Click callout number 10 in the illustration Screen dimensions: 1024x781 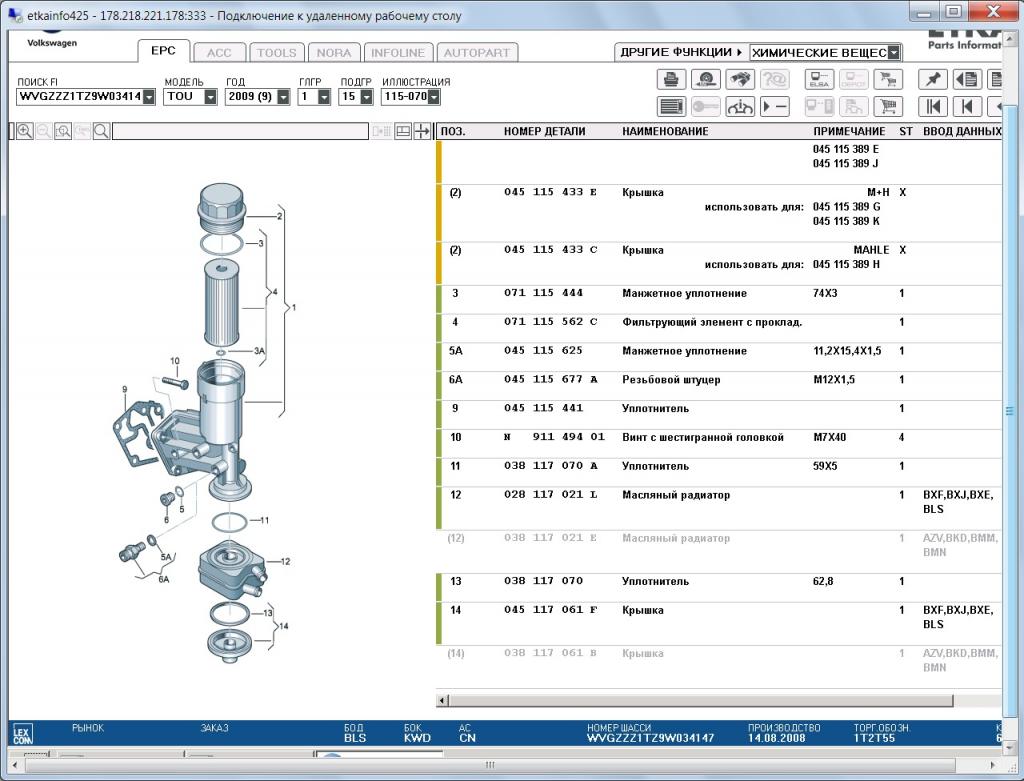tap(174, 360)
